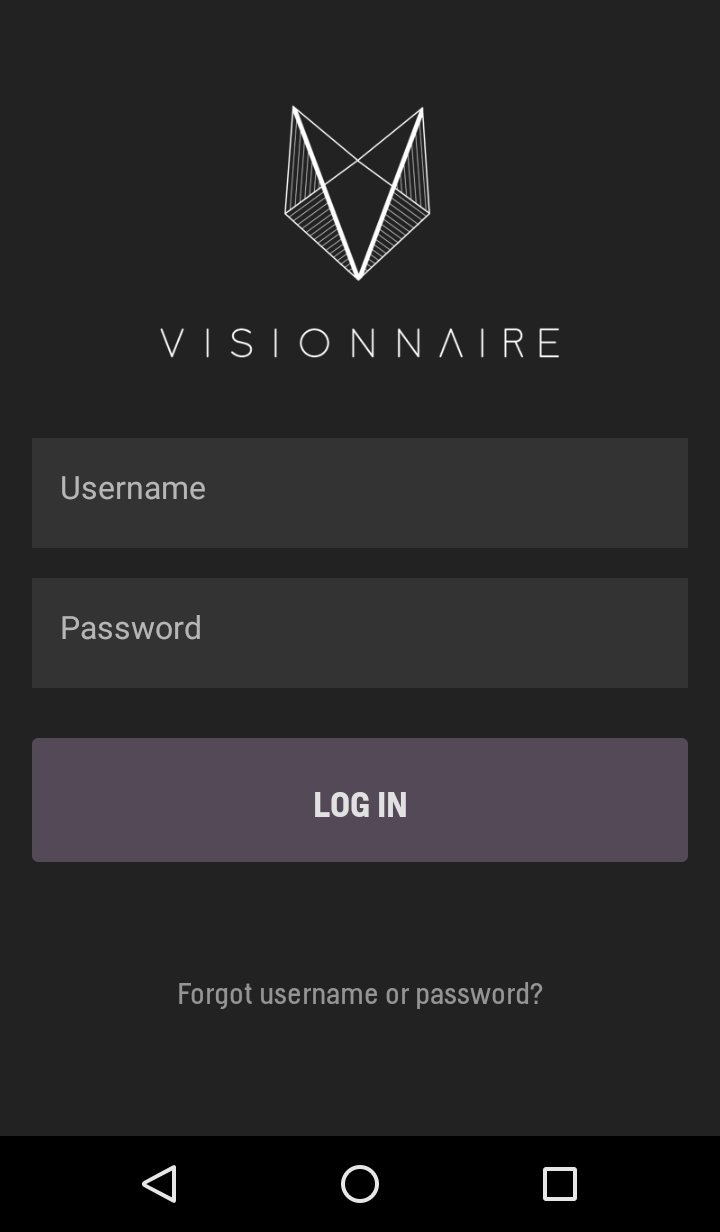720x1232 pixels.
Task: Select the geometric fox emblem above VISIONNAIRE
Action: click(360, 192)
